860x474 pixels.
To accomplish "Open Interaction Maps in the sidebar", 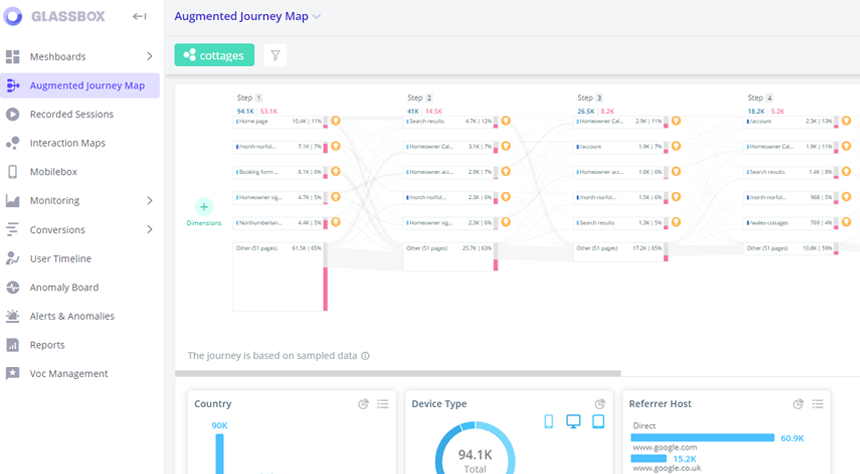I will (67, 143).
